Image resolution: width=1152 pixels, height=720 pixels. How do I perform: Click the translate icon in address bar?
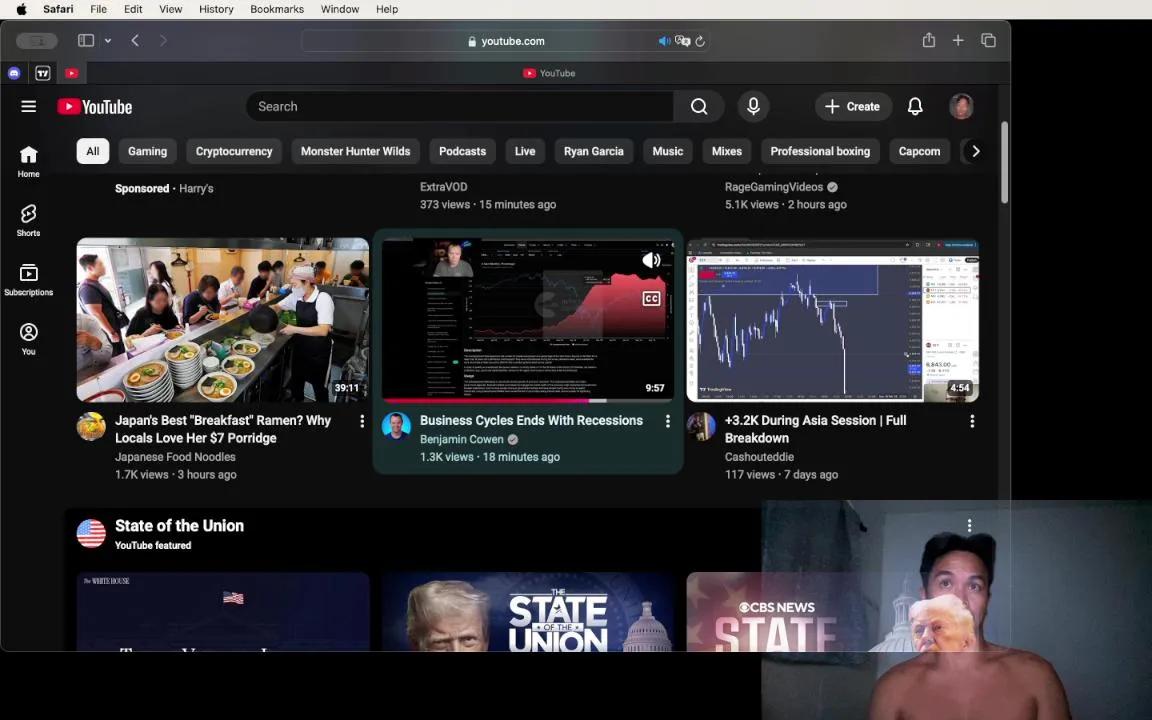point(683,41)
